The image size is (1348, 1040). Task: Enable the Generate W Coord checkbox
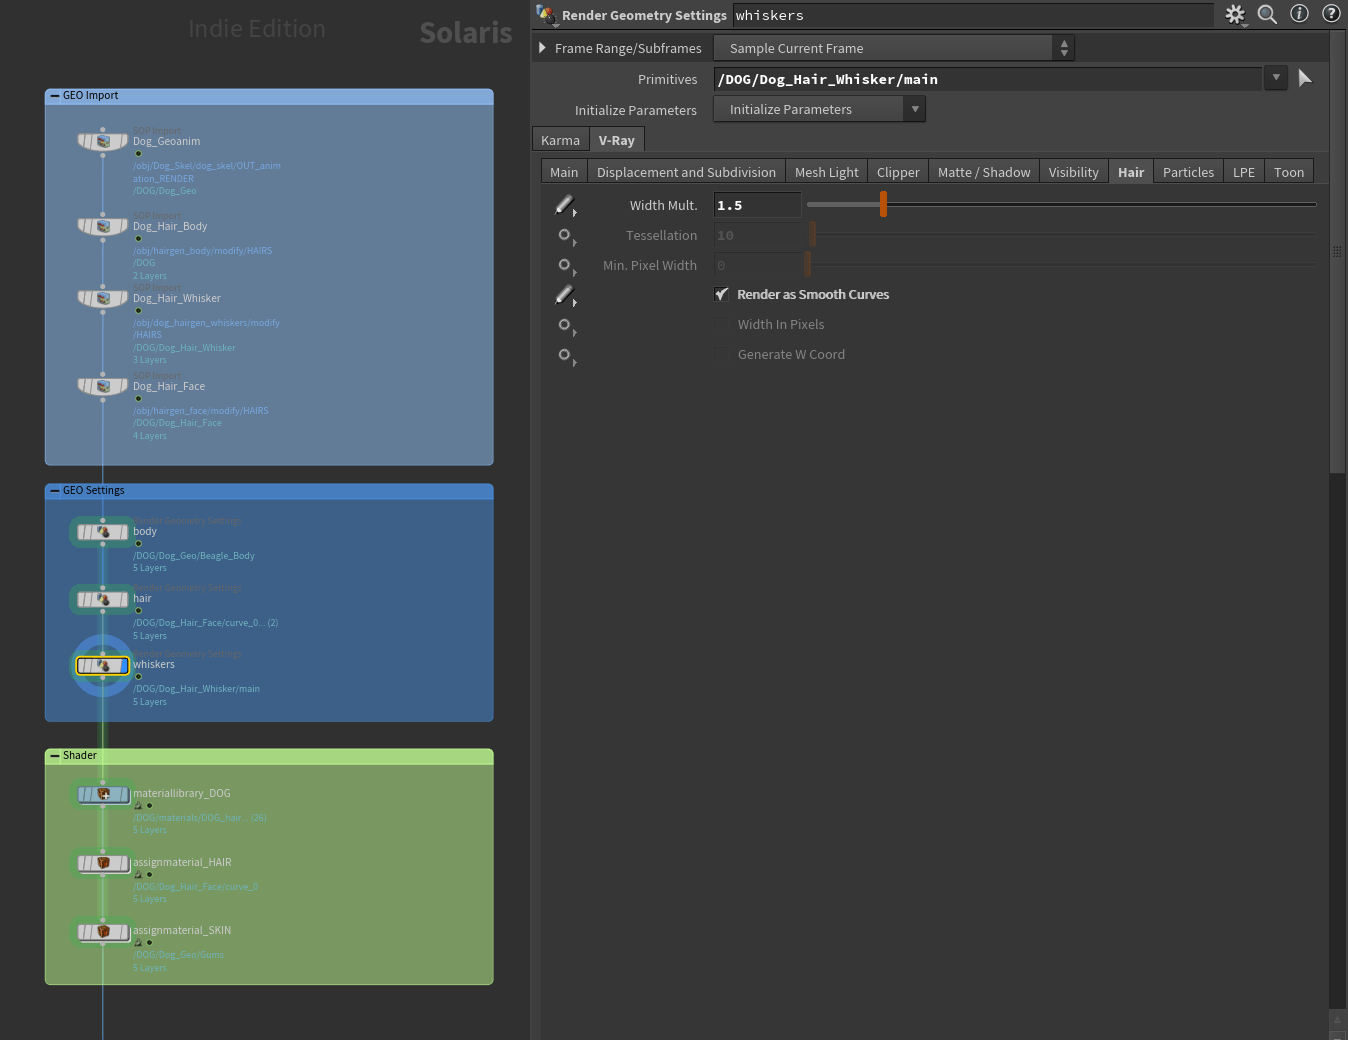tap(721, 354)
